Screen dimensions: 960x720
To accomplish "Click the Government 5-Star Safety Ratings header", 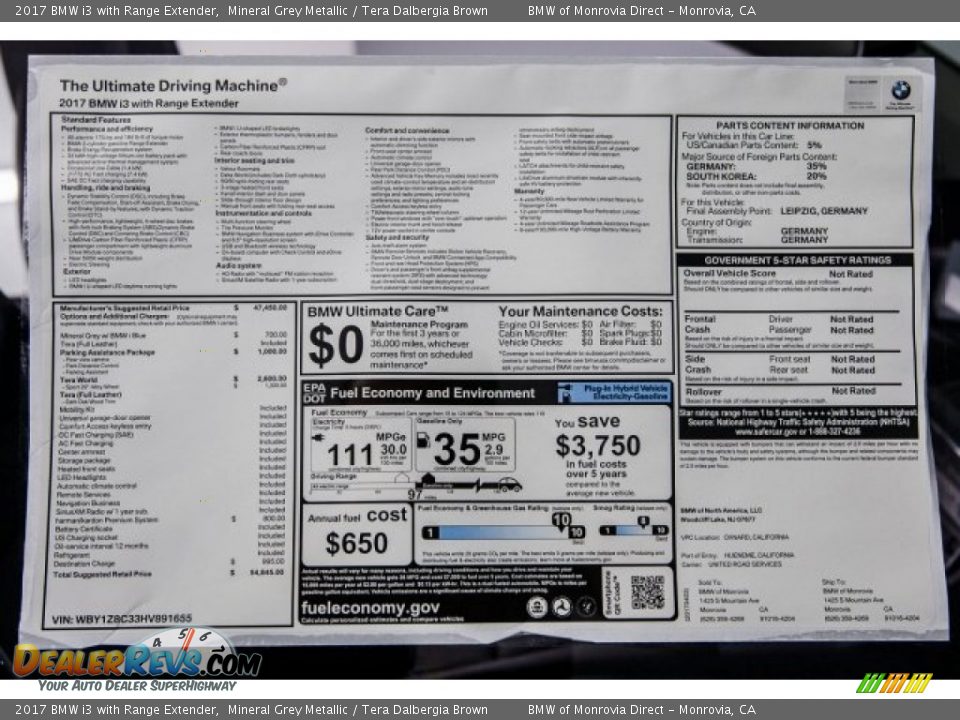I will coord(796,259).
